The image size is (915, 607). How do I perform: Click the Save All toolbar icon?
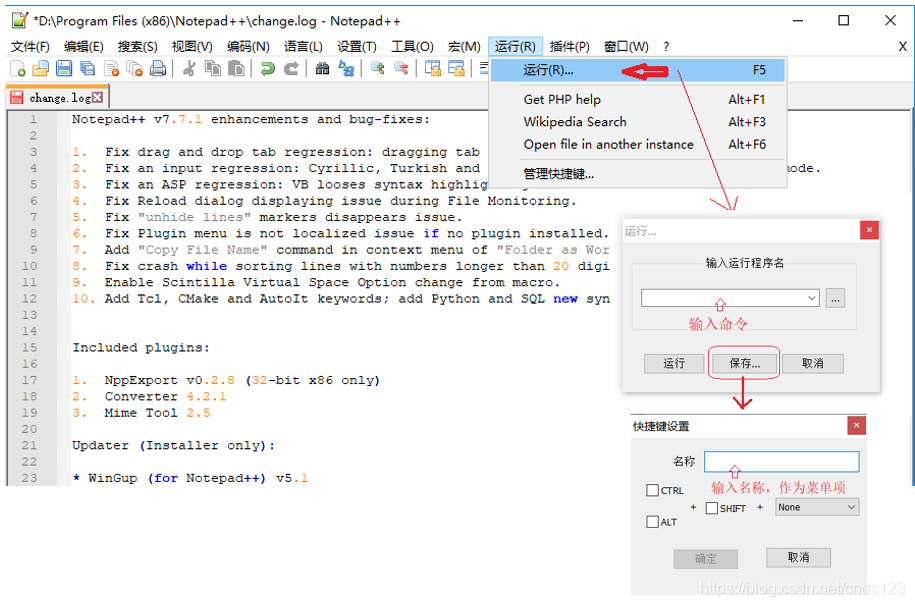point(88,69)
